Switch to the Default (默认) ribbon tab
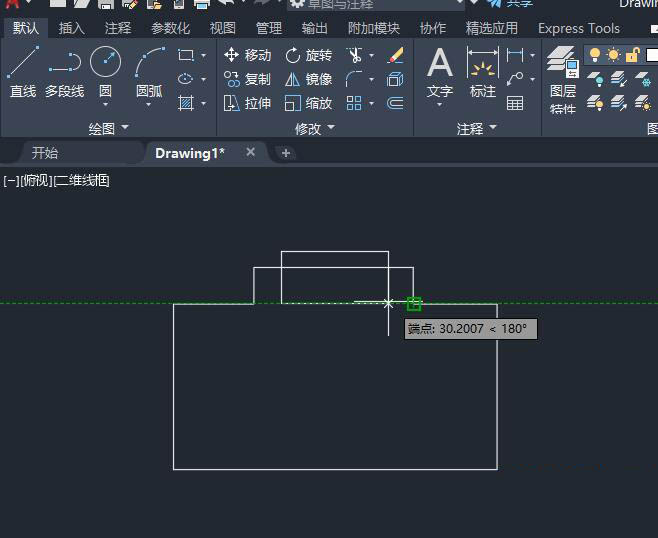 [26, 28]
